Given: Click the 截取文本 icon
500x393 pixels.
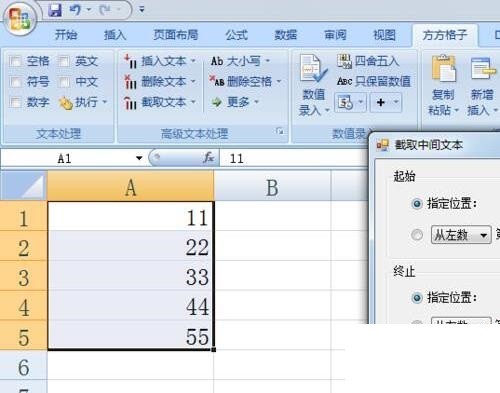Looking at the screenshot, I should tap(130, 103).
